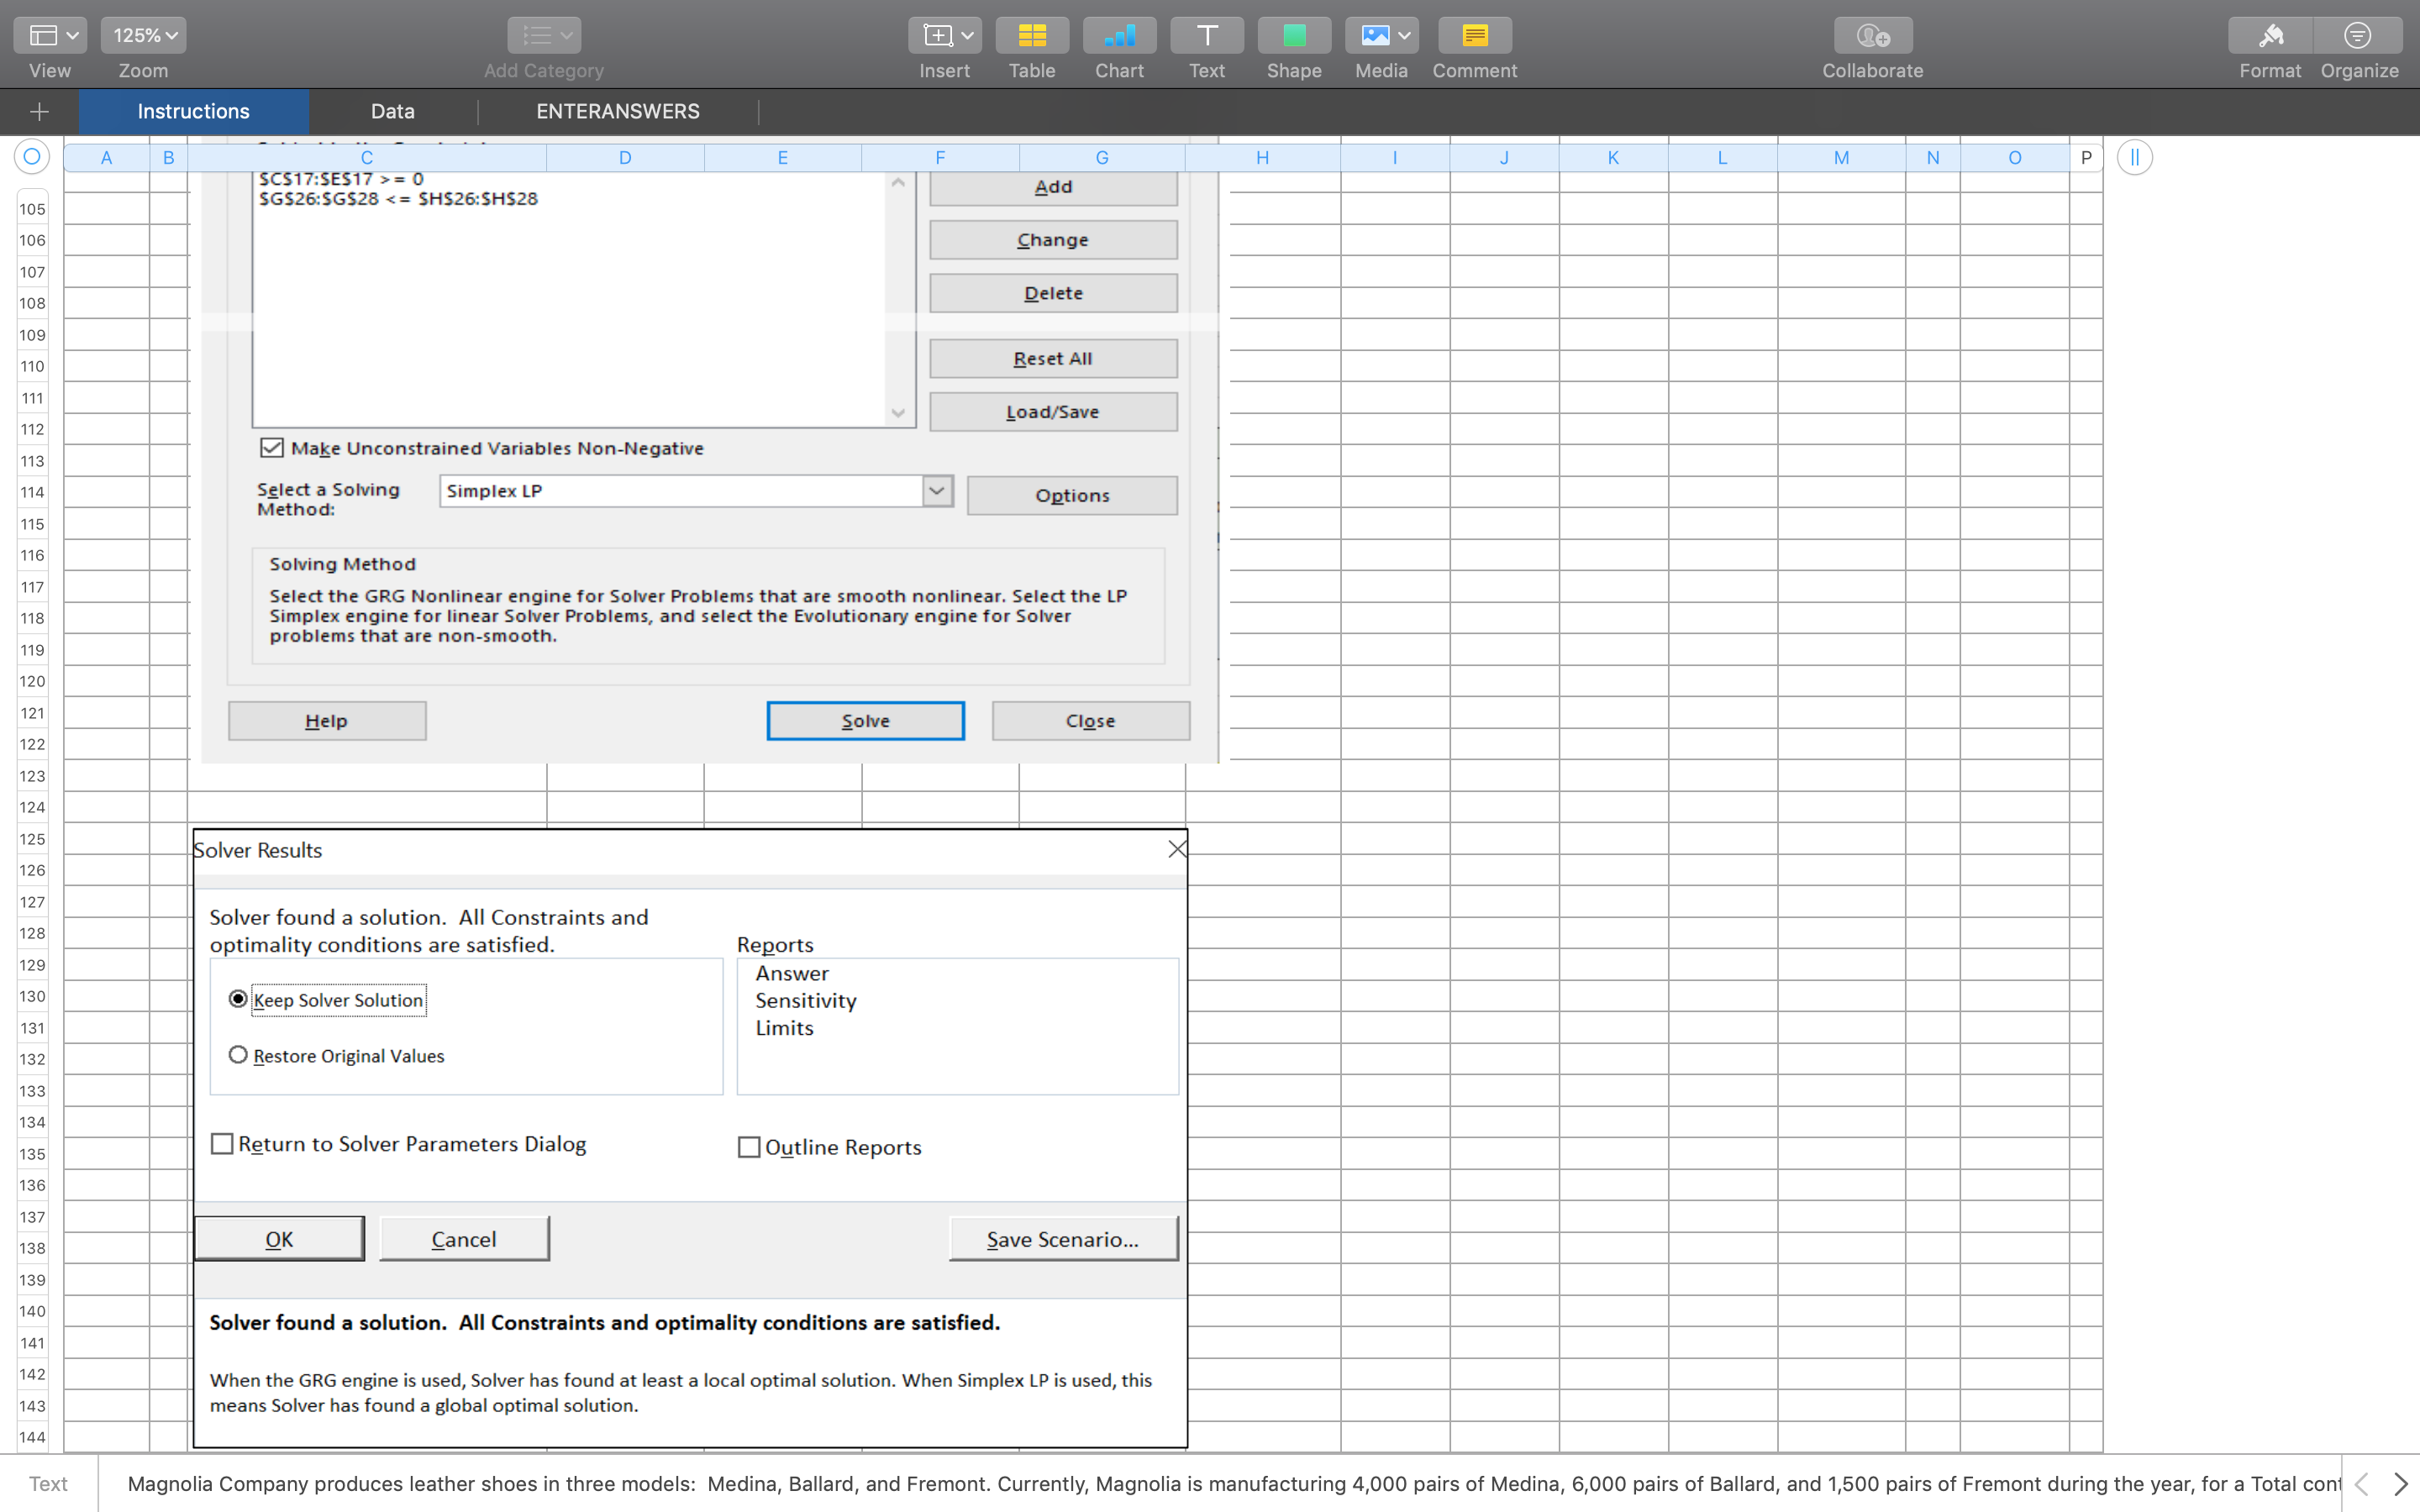This screenshot has height=1512, width=2420.
Task: Open the Solving Method dropdown
Action: (x=935, y=490)
